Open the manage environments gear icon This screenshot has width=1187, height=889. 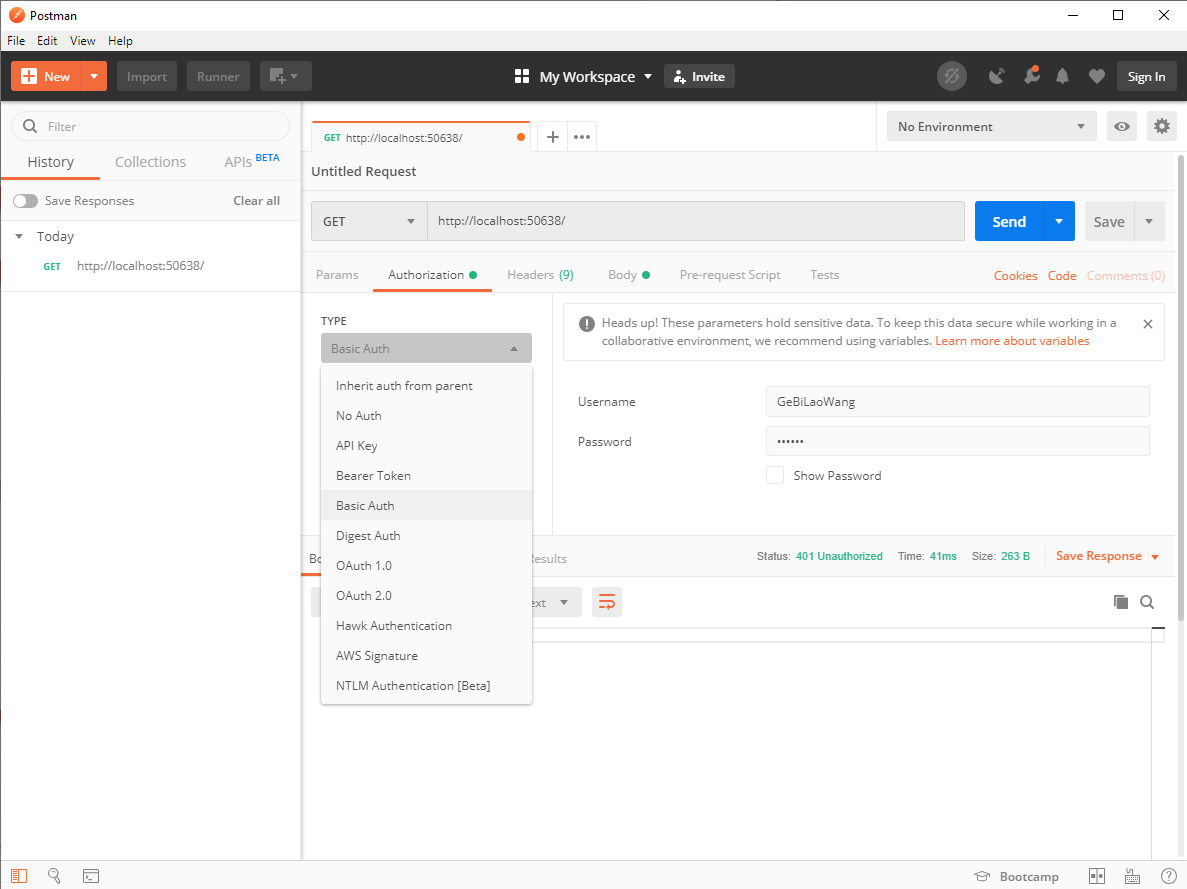[x=1161, y=127]
